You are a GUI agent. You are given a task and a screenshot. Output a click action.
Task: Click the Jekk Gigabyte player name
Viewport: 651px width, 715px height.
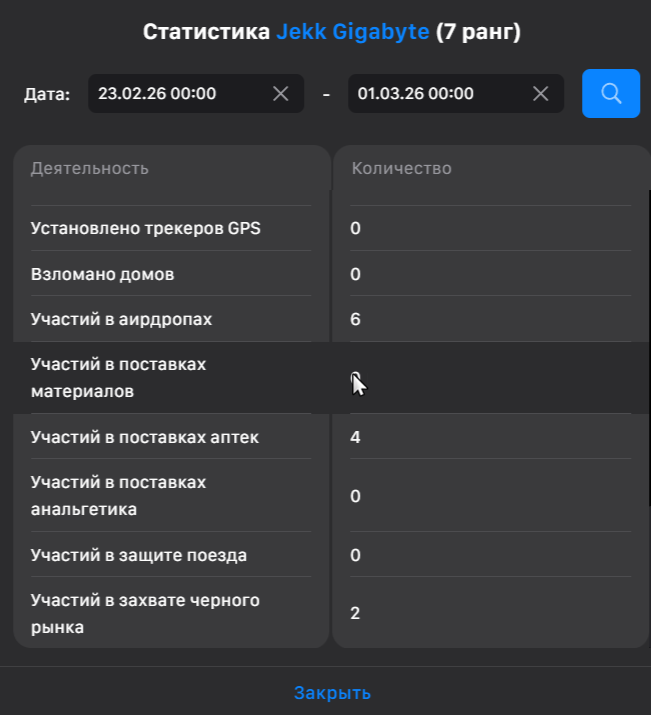353,32
